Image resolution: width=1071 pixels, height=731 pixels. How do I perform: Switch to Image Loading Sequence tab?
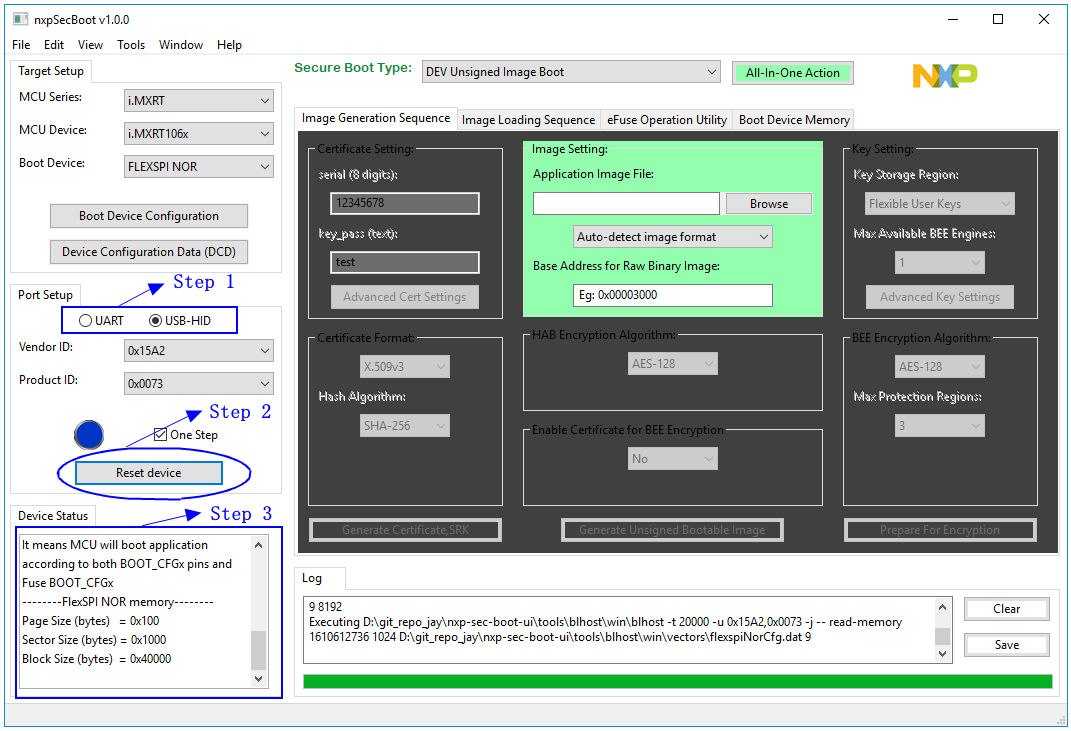coord(528,120)
